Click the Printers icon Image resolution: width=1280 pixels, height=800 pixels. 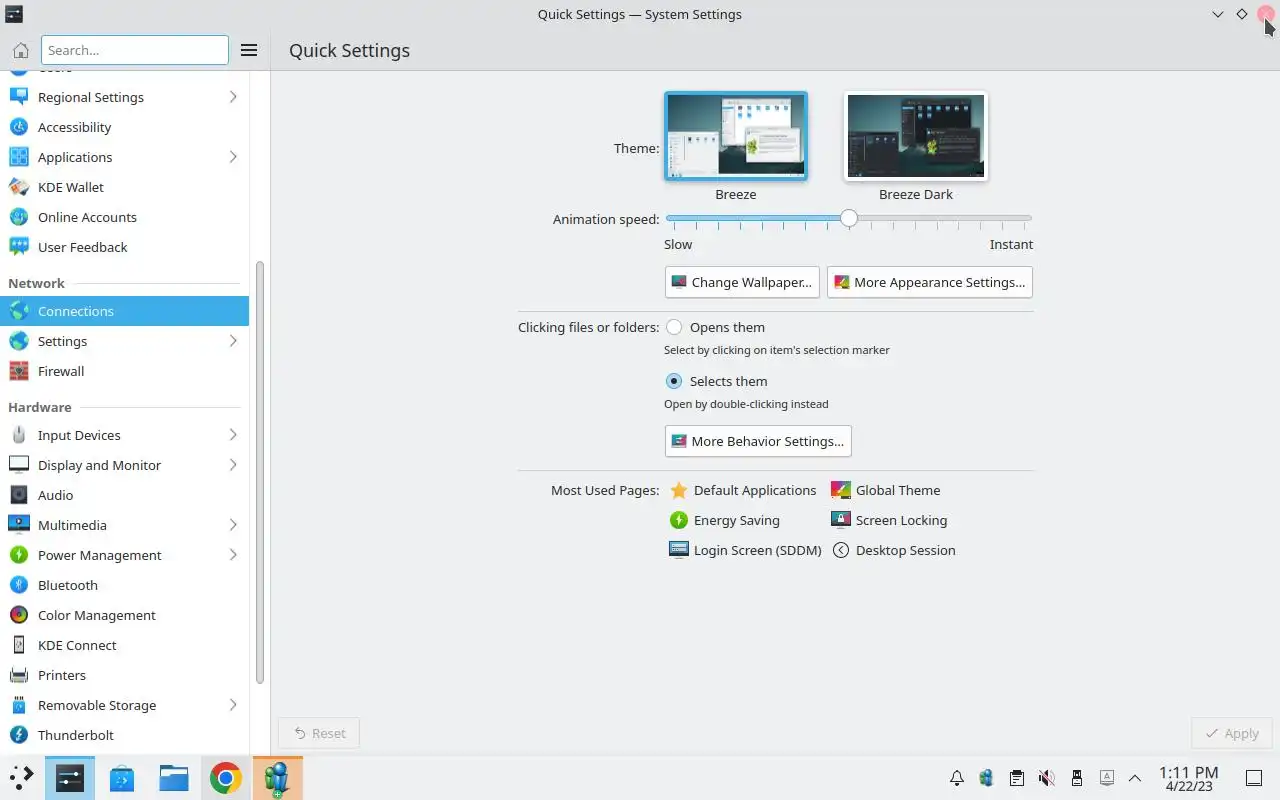pyautogui.click(x=18, y=675)
